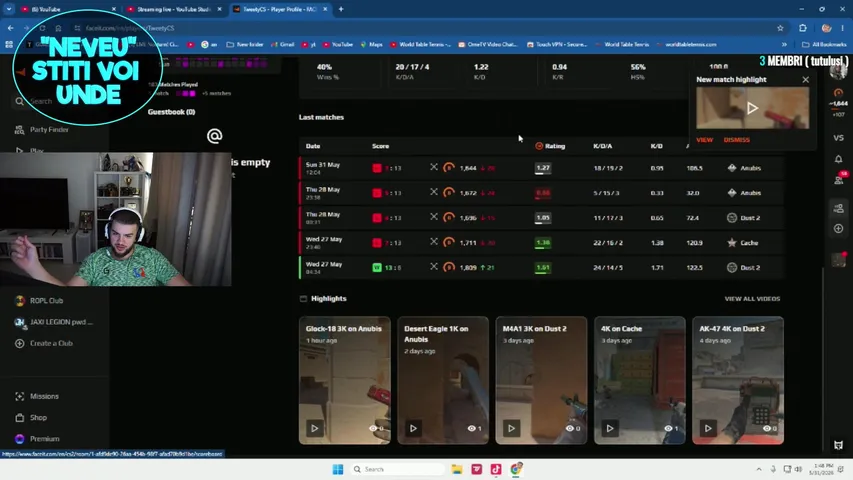This screenshot has width=853, height=480.
Task: Click the orange ELO level icon in right sidebar
Action: pyautogui.click(x=838, y=93)
